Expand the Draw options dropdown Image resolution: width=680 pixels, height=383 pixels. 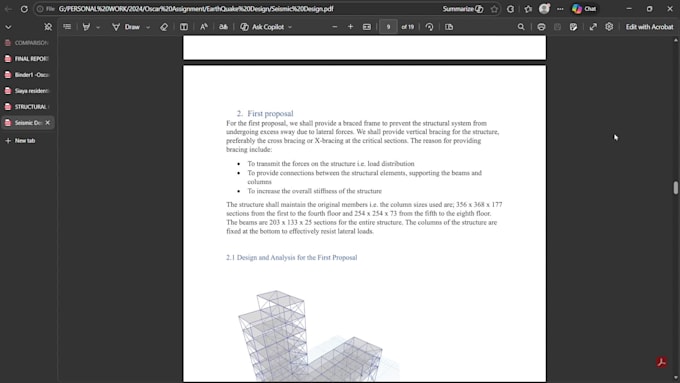(148, 27)
